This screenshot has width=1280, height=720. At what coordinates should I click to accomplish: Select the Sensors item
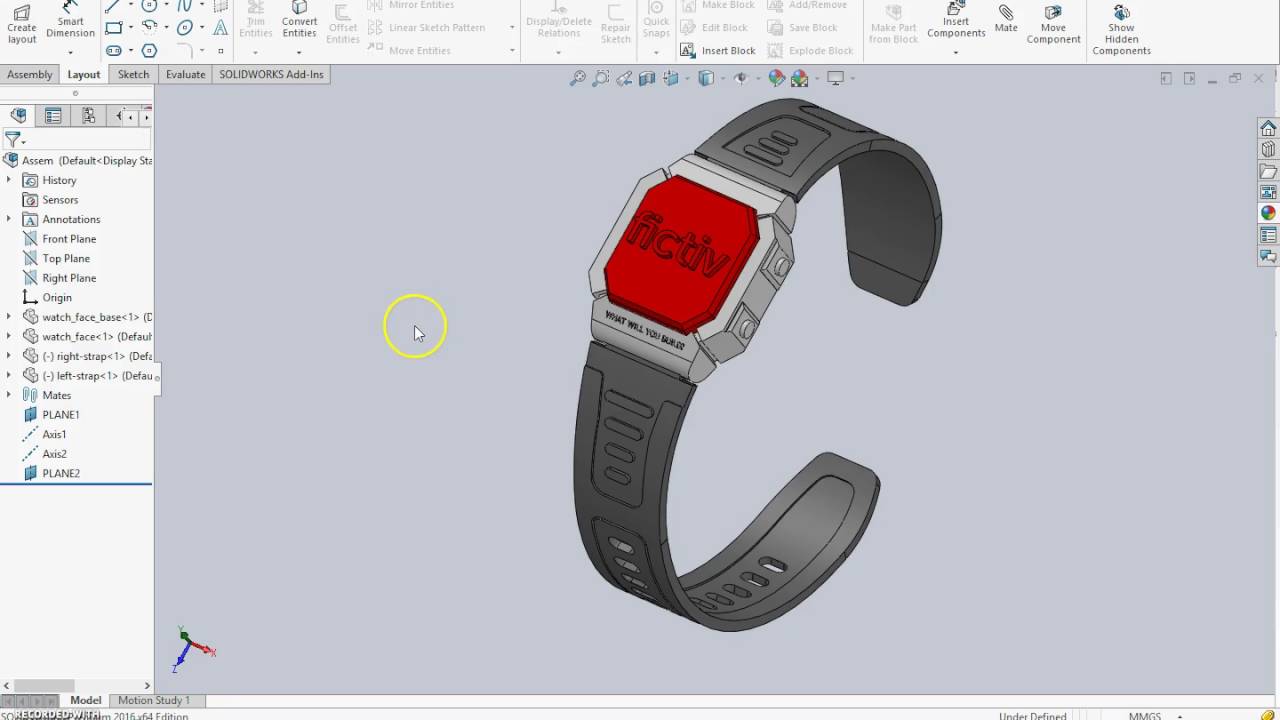point(60,200)
